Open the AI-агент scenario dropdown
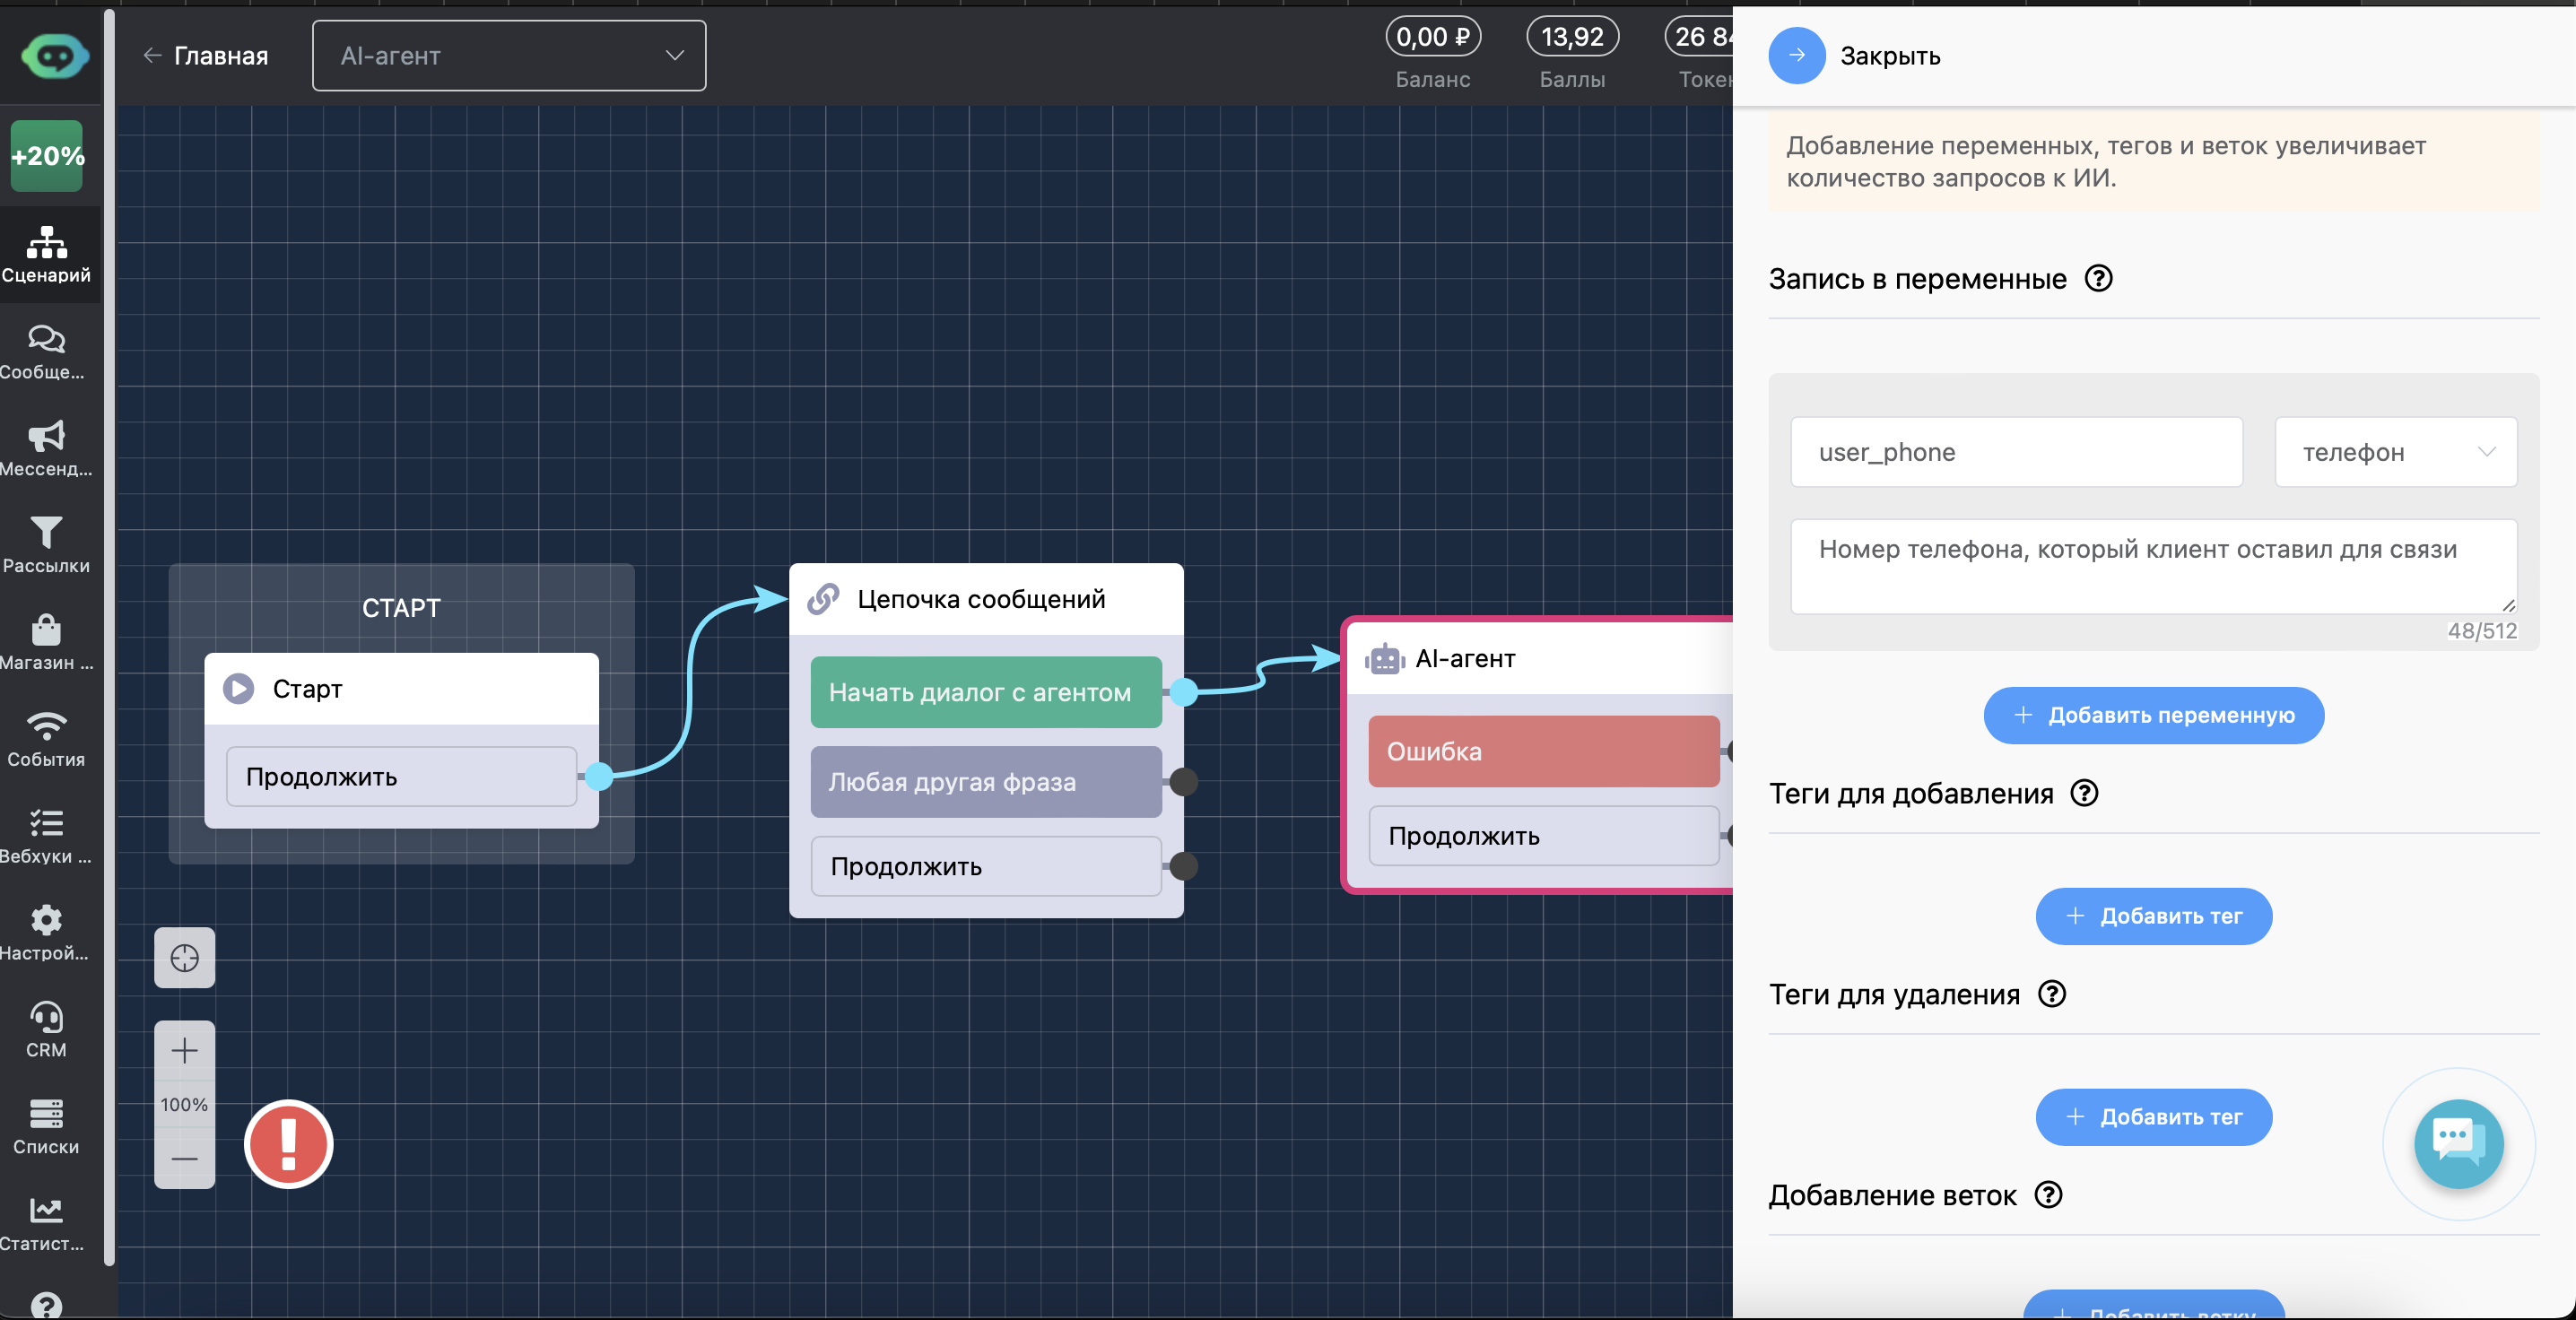The width and height of the screenshot is (2576, 1320). (x=509, y=56)
